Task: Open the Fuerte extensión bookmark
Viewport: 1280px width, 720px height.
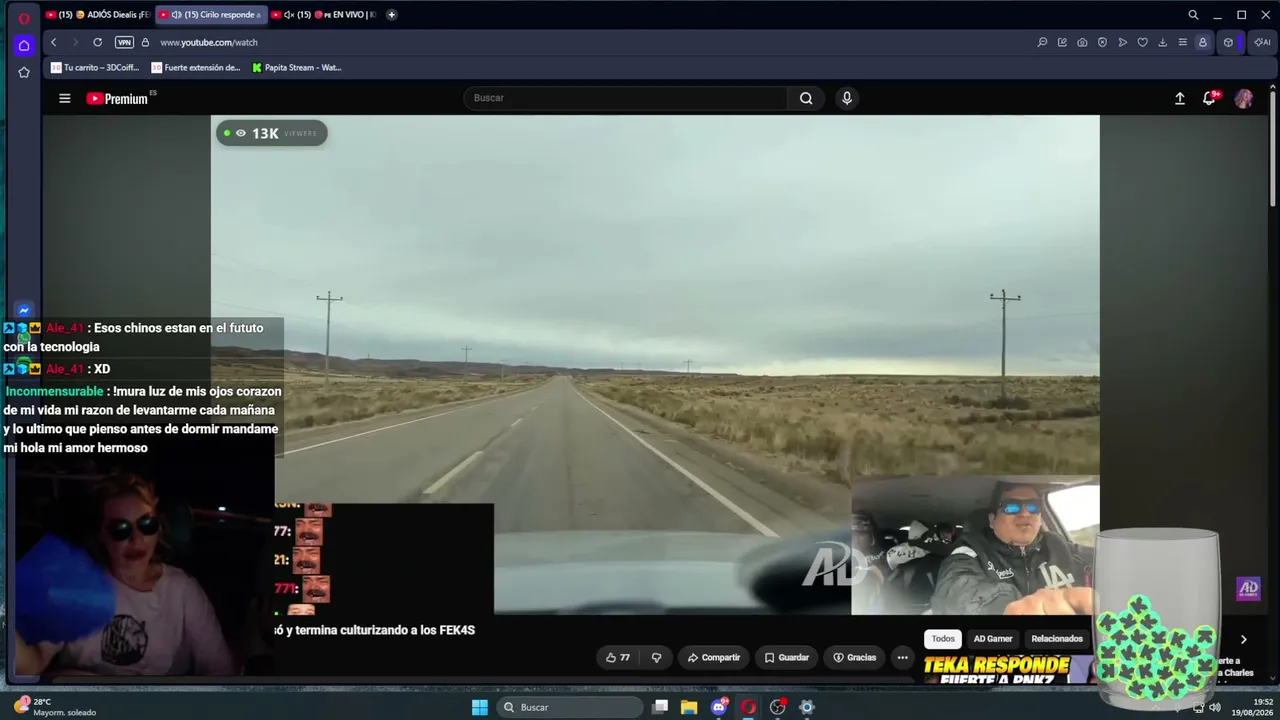Action: coord(196,68)
